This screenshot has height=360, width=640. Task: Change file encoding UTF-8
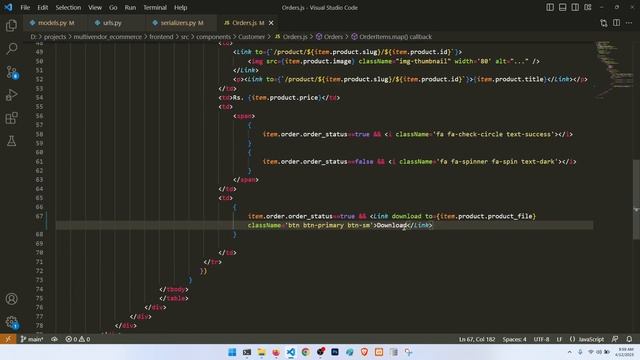[x=541, y=339]
